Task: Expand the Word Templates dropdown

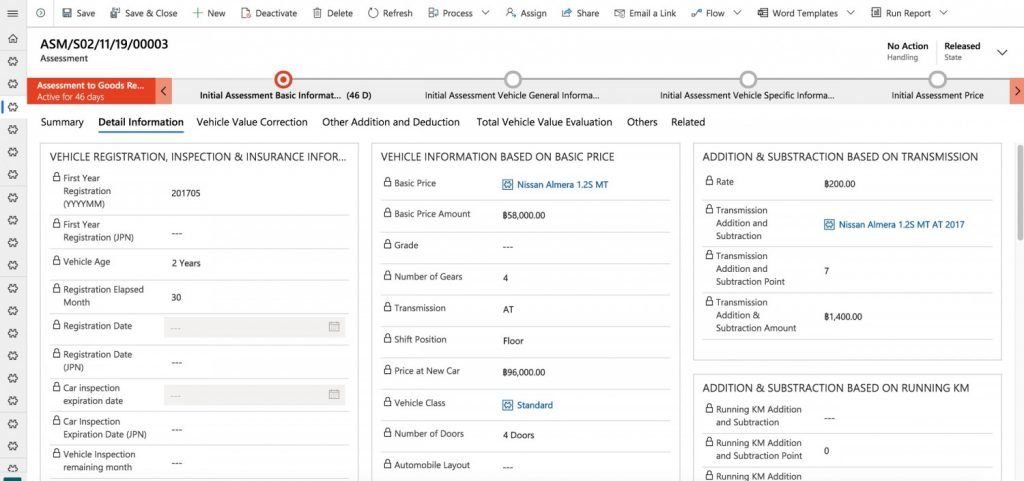Action: point(850,13)
